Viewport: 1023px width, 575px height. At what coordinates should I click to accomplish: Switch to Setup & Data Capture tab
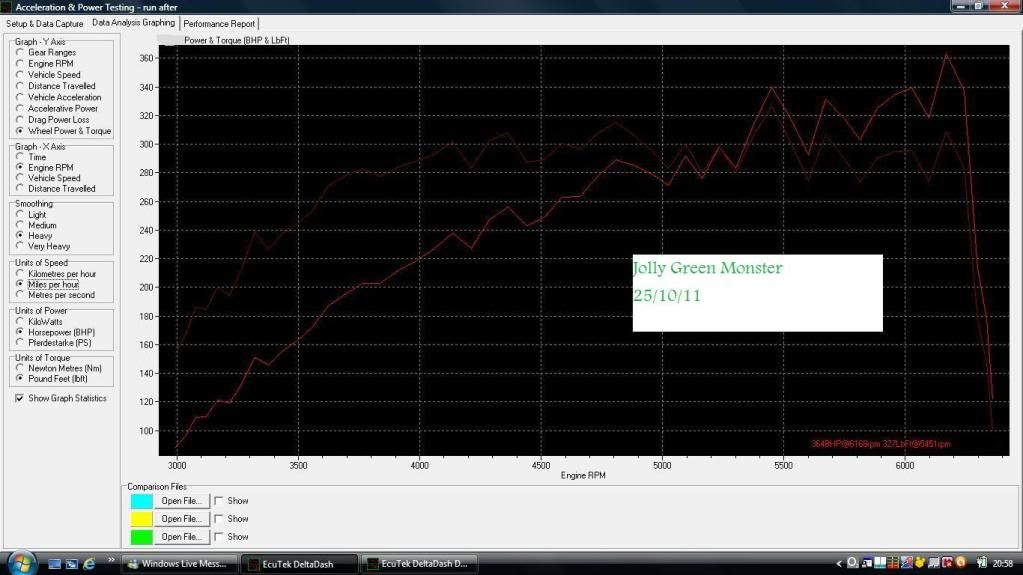(44, 23)
